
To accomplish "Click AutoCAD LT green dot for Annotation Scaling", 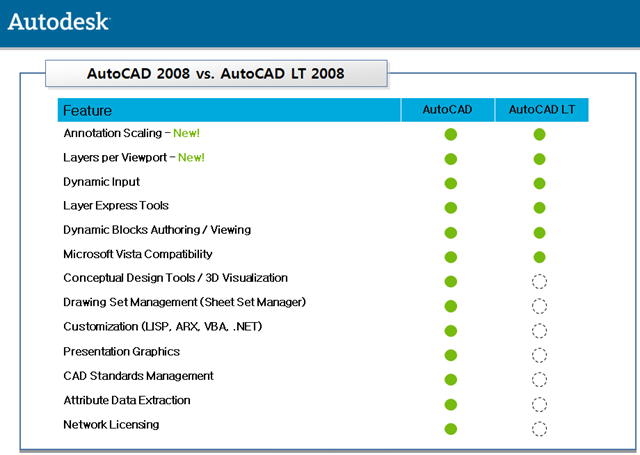I will pos(539,134).
